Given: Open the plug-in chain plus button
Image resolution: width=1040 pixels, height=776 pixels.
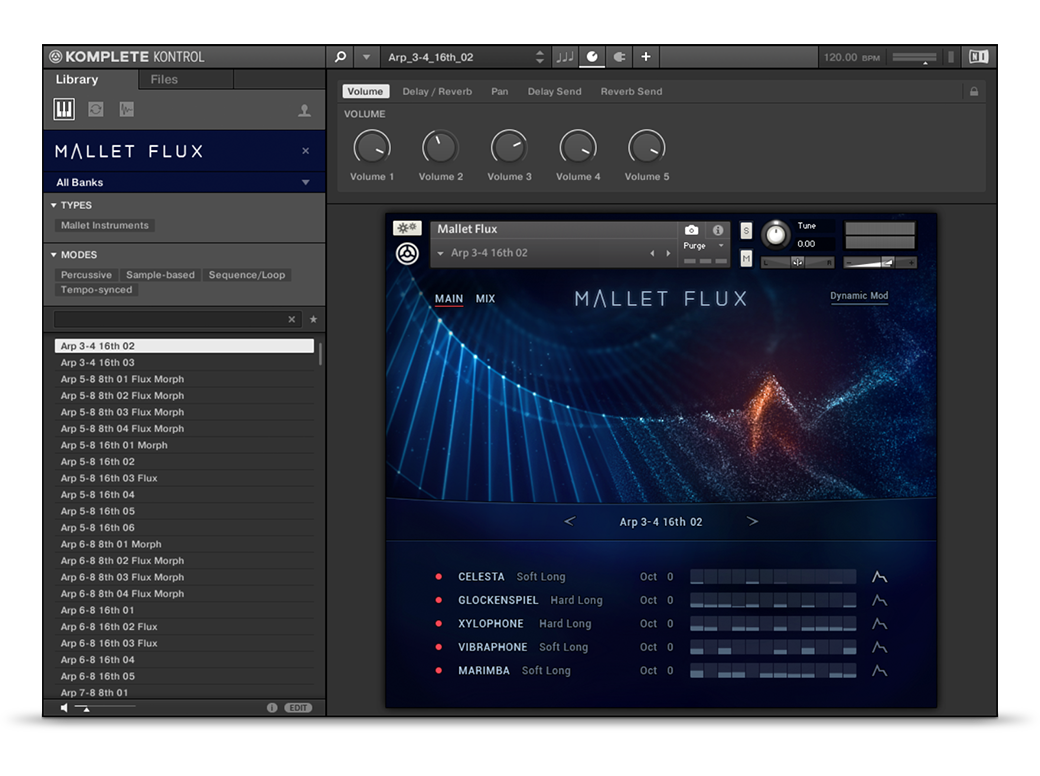Looking at the screenshot, I should [645, 57].
